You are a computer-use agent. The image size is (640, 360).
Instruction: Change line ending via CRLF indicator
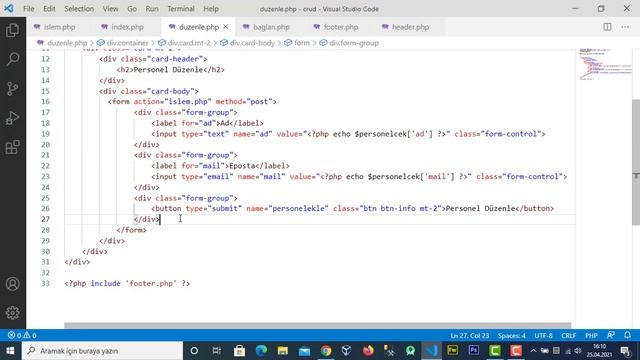(569, 336)
